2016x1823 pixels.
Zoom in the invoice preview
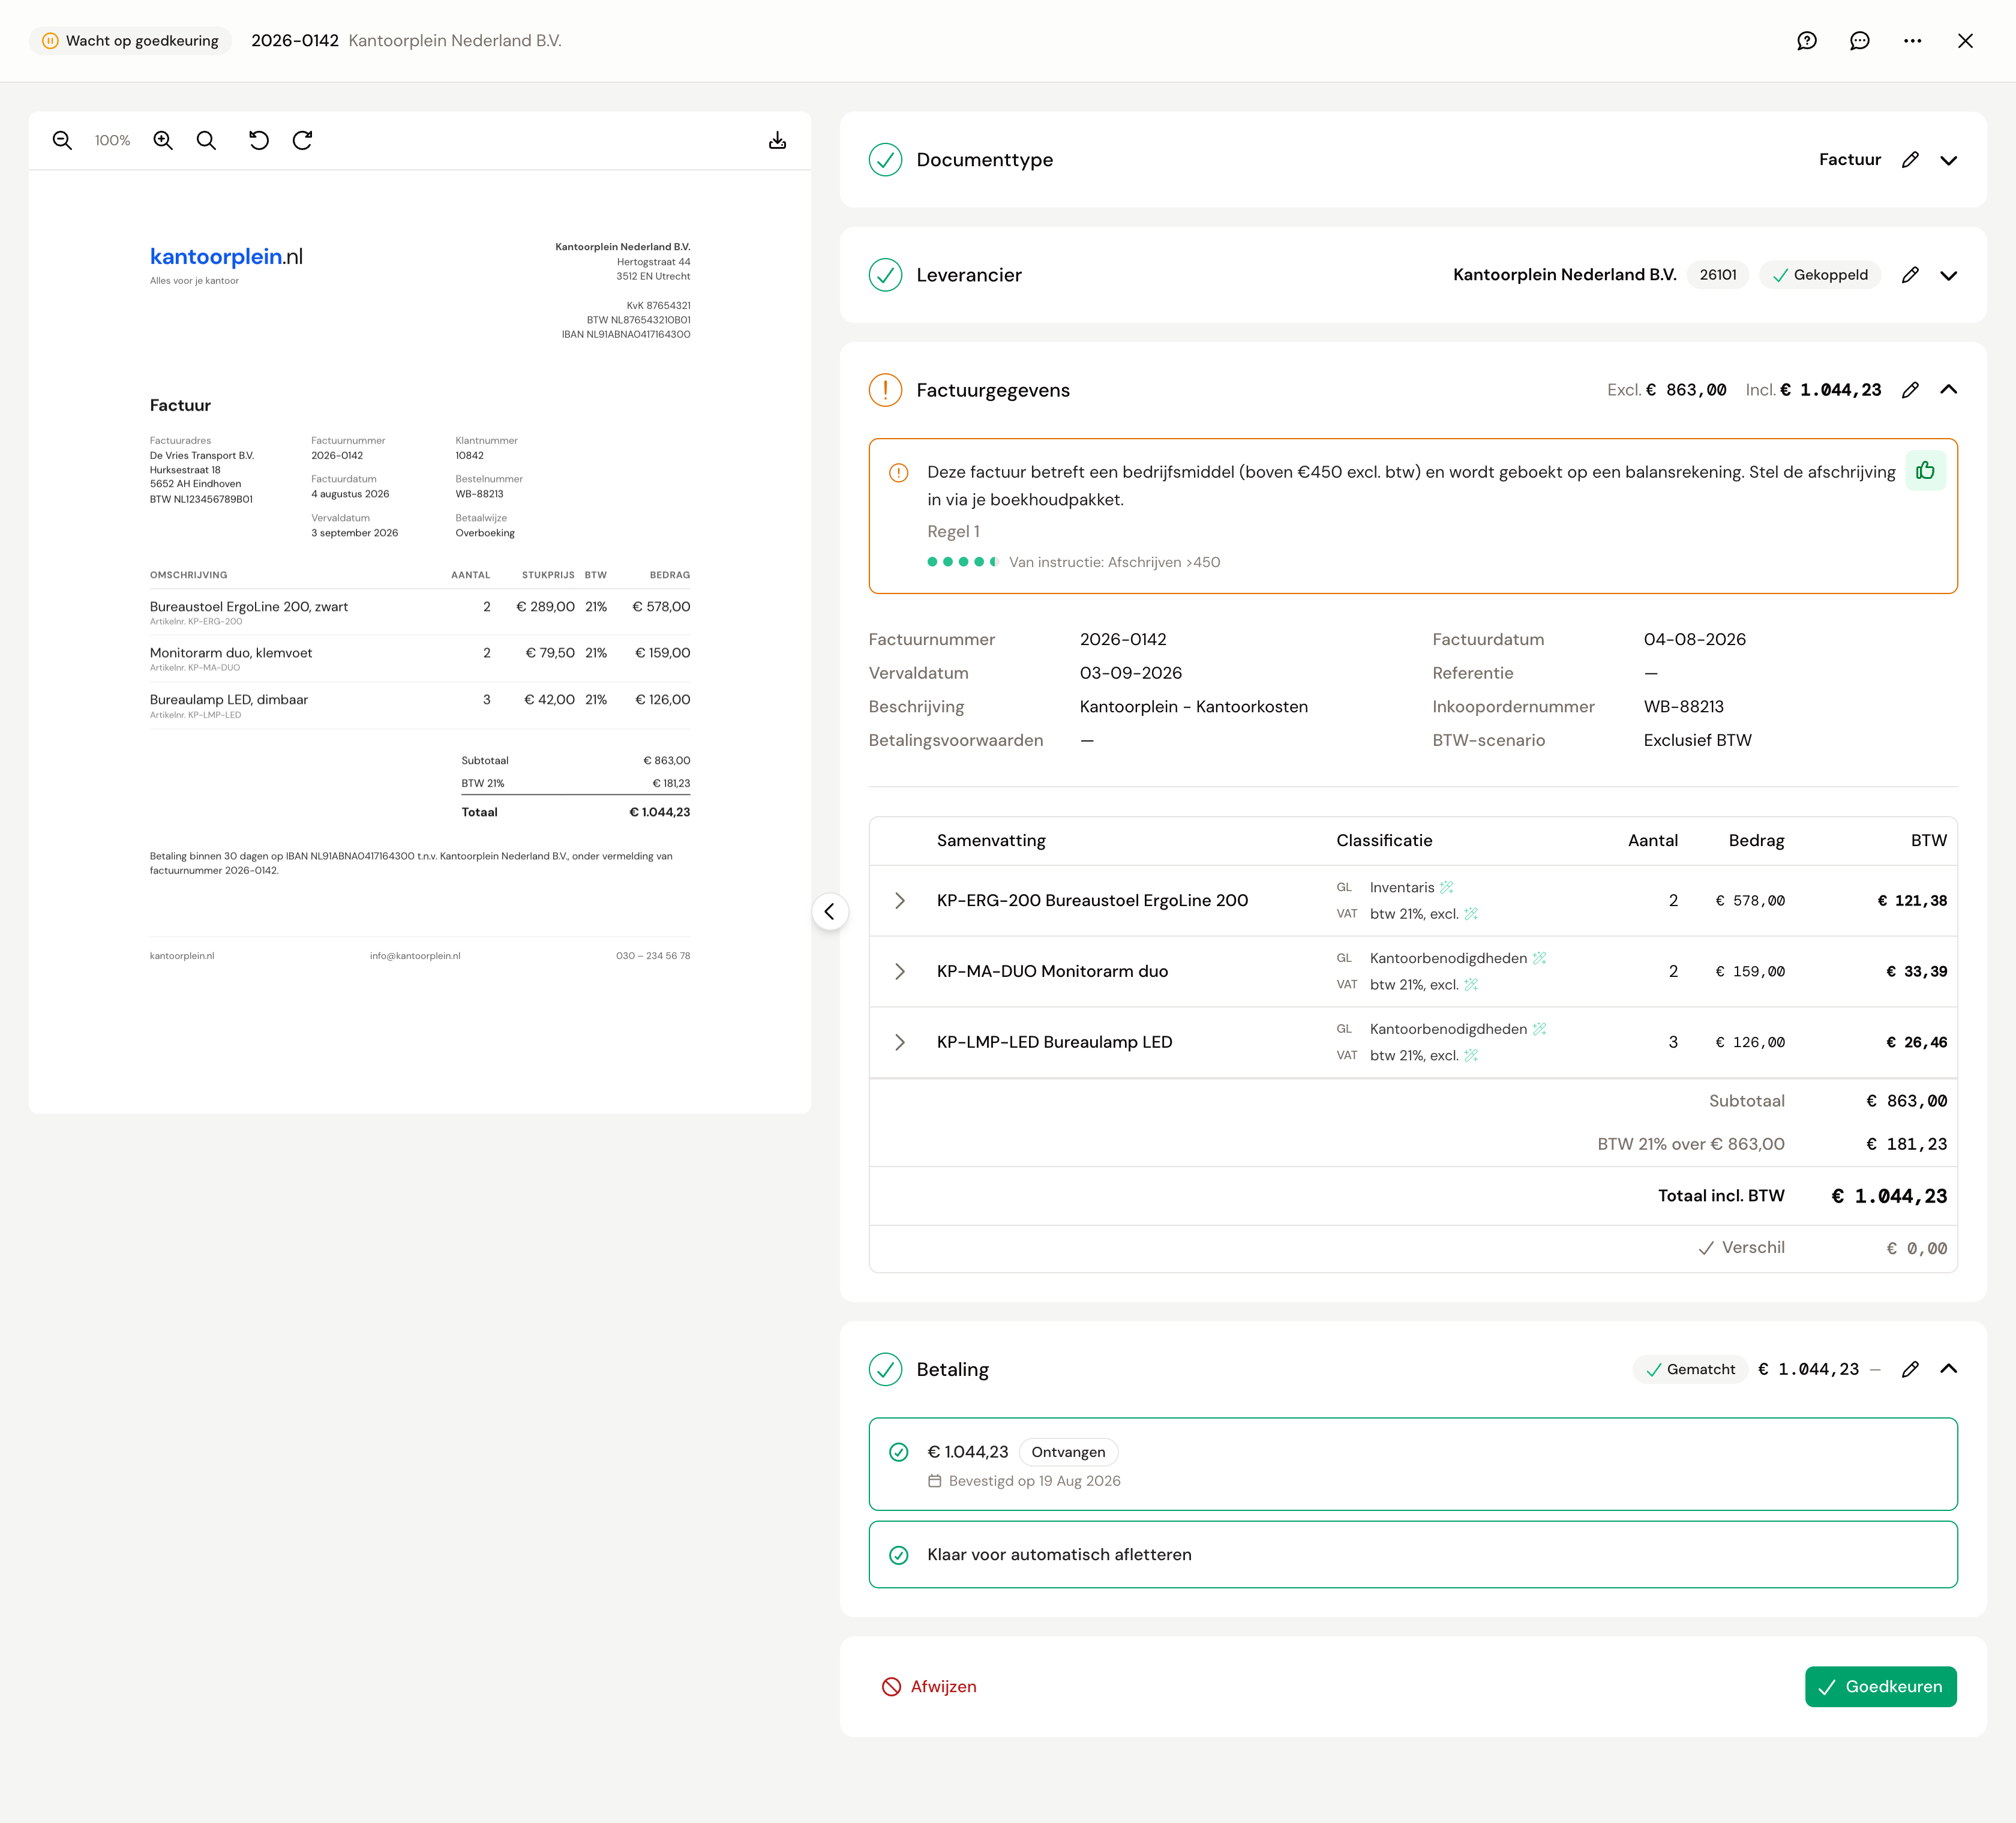163,141
